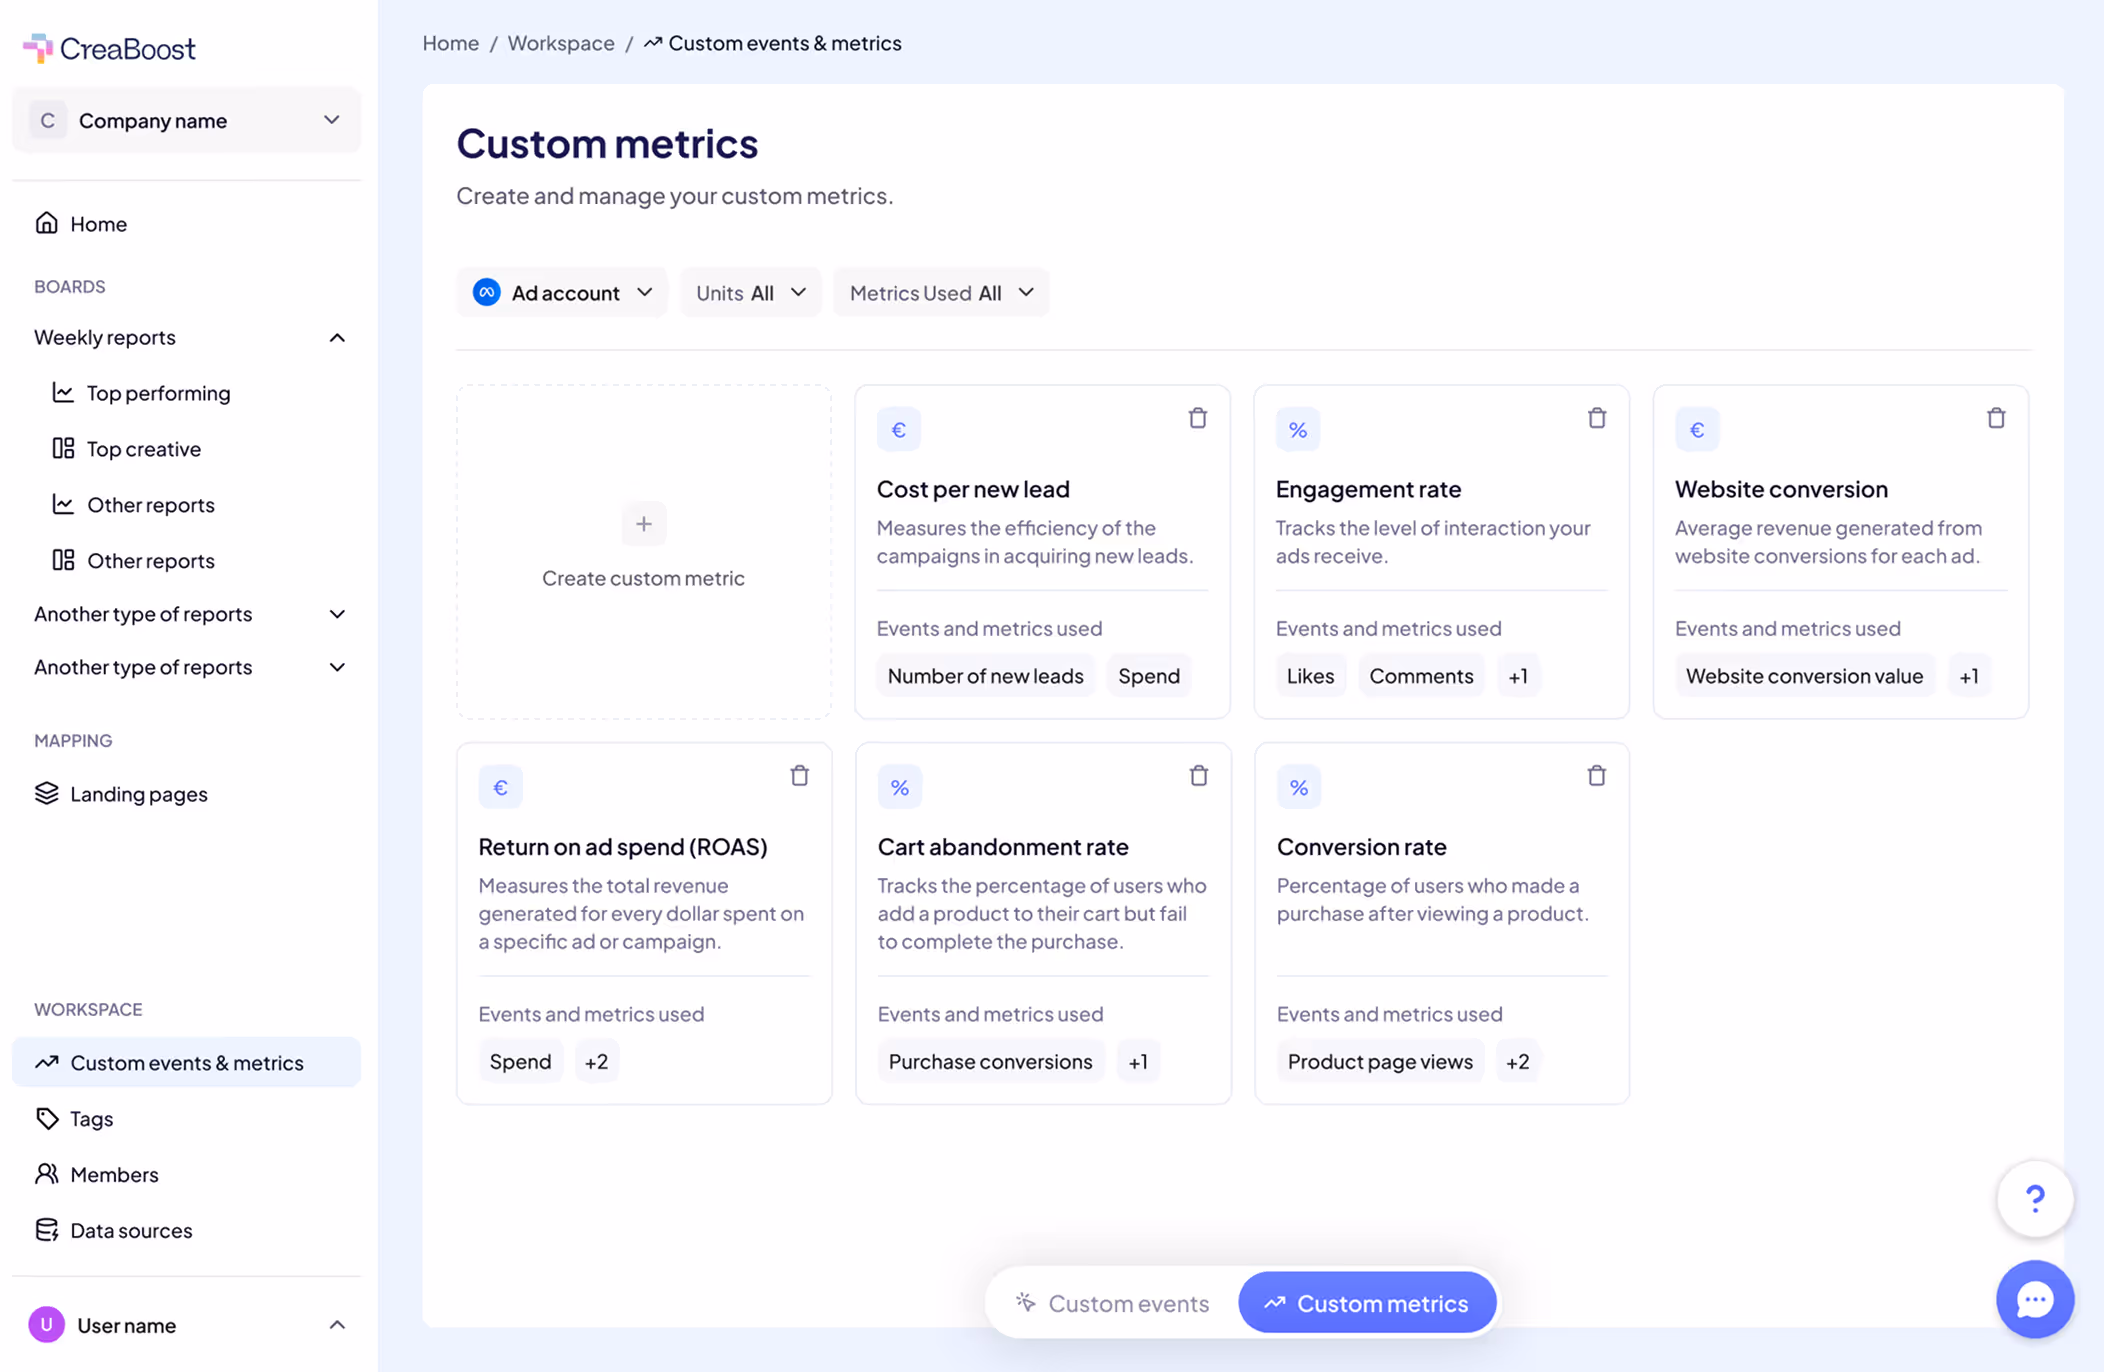Screen dimensions: 2104x1372
Task: Click the CreaBoost logo
Action: (x=109, y=48)
